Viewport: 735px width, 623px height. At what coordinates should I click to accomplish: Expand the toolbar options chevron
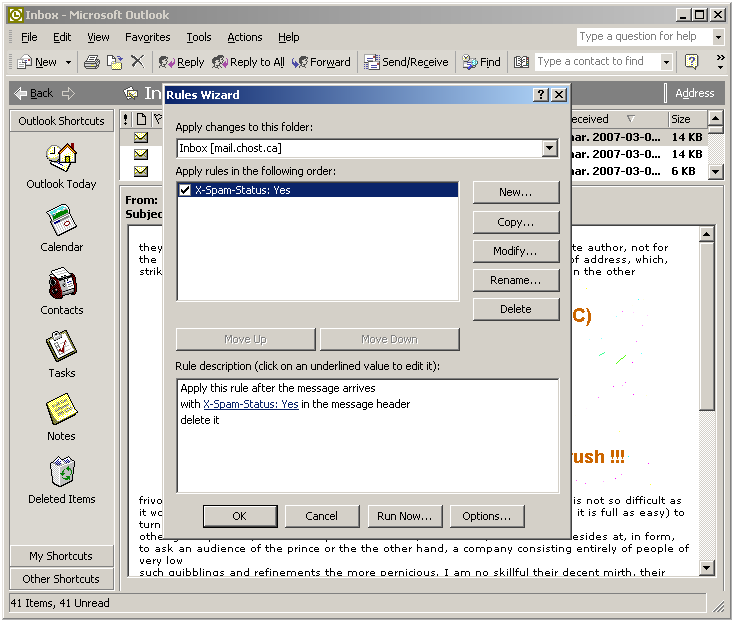pyautogui.click(x=720, y=61)
